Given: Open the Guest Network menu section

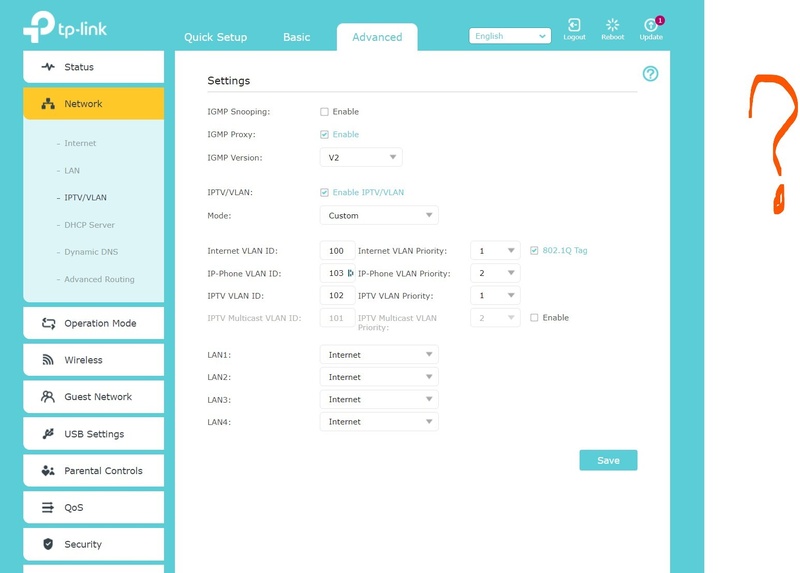Looking at the screenshot, I should pyautogui.click(x=93, y=396).
